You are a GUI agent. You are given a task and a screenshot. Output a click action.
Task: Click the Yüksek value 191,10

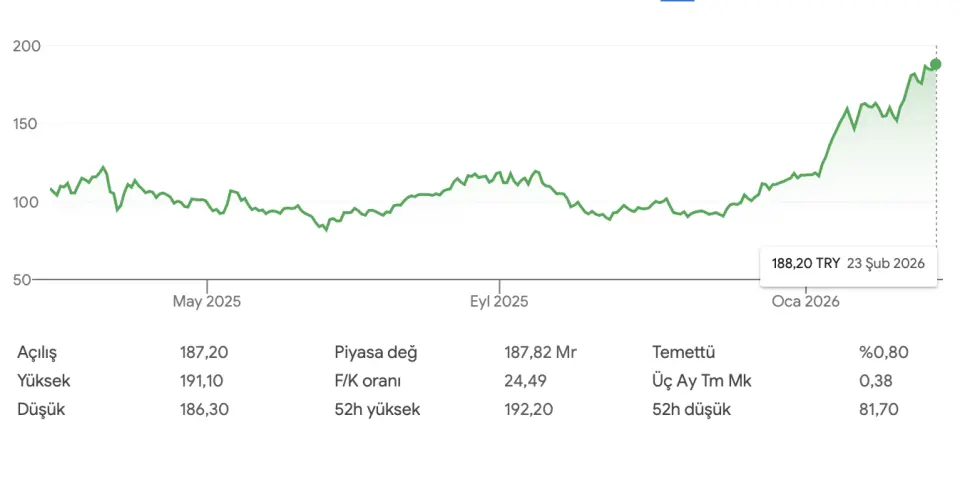(x=200, y=380)
